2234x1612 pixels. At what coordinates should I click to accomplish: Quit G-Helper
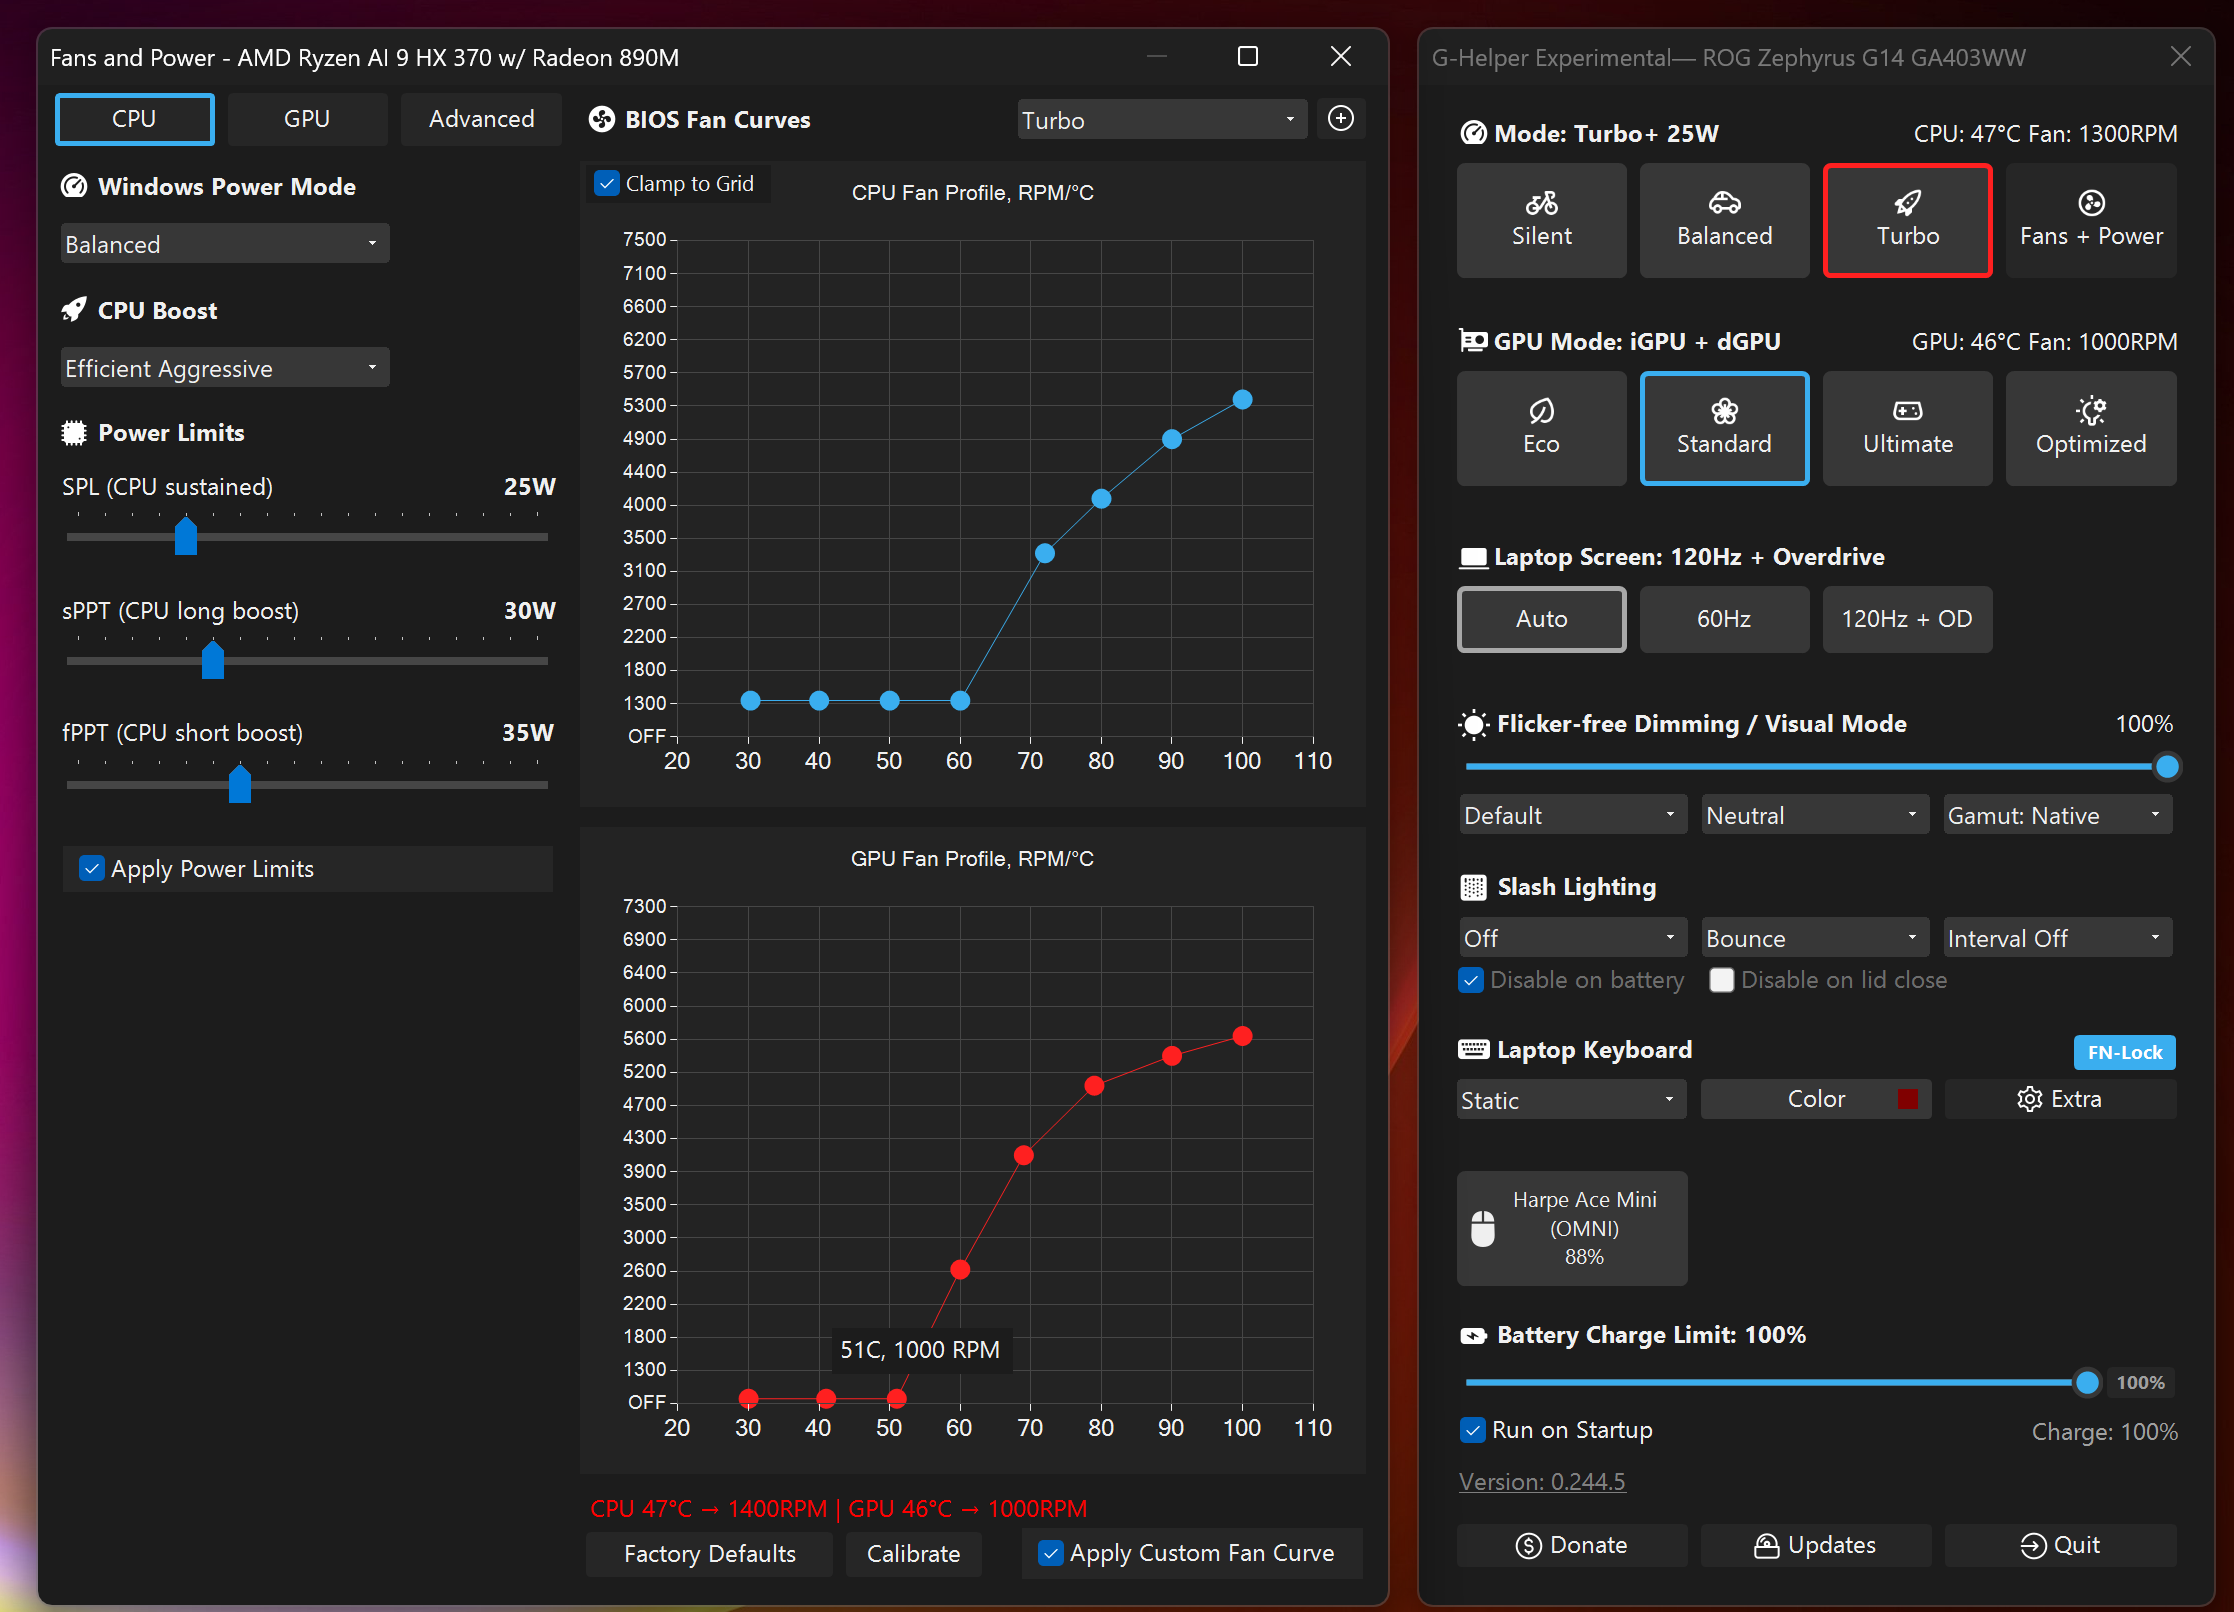pyautogui.click(x=2060, y=1545)
